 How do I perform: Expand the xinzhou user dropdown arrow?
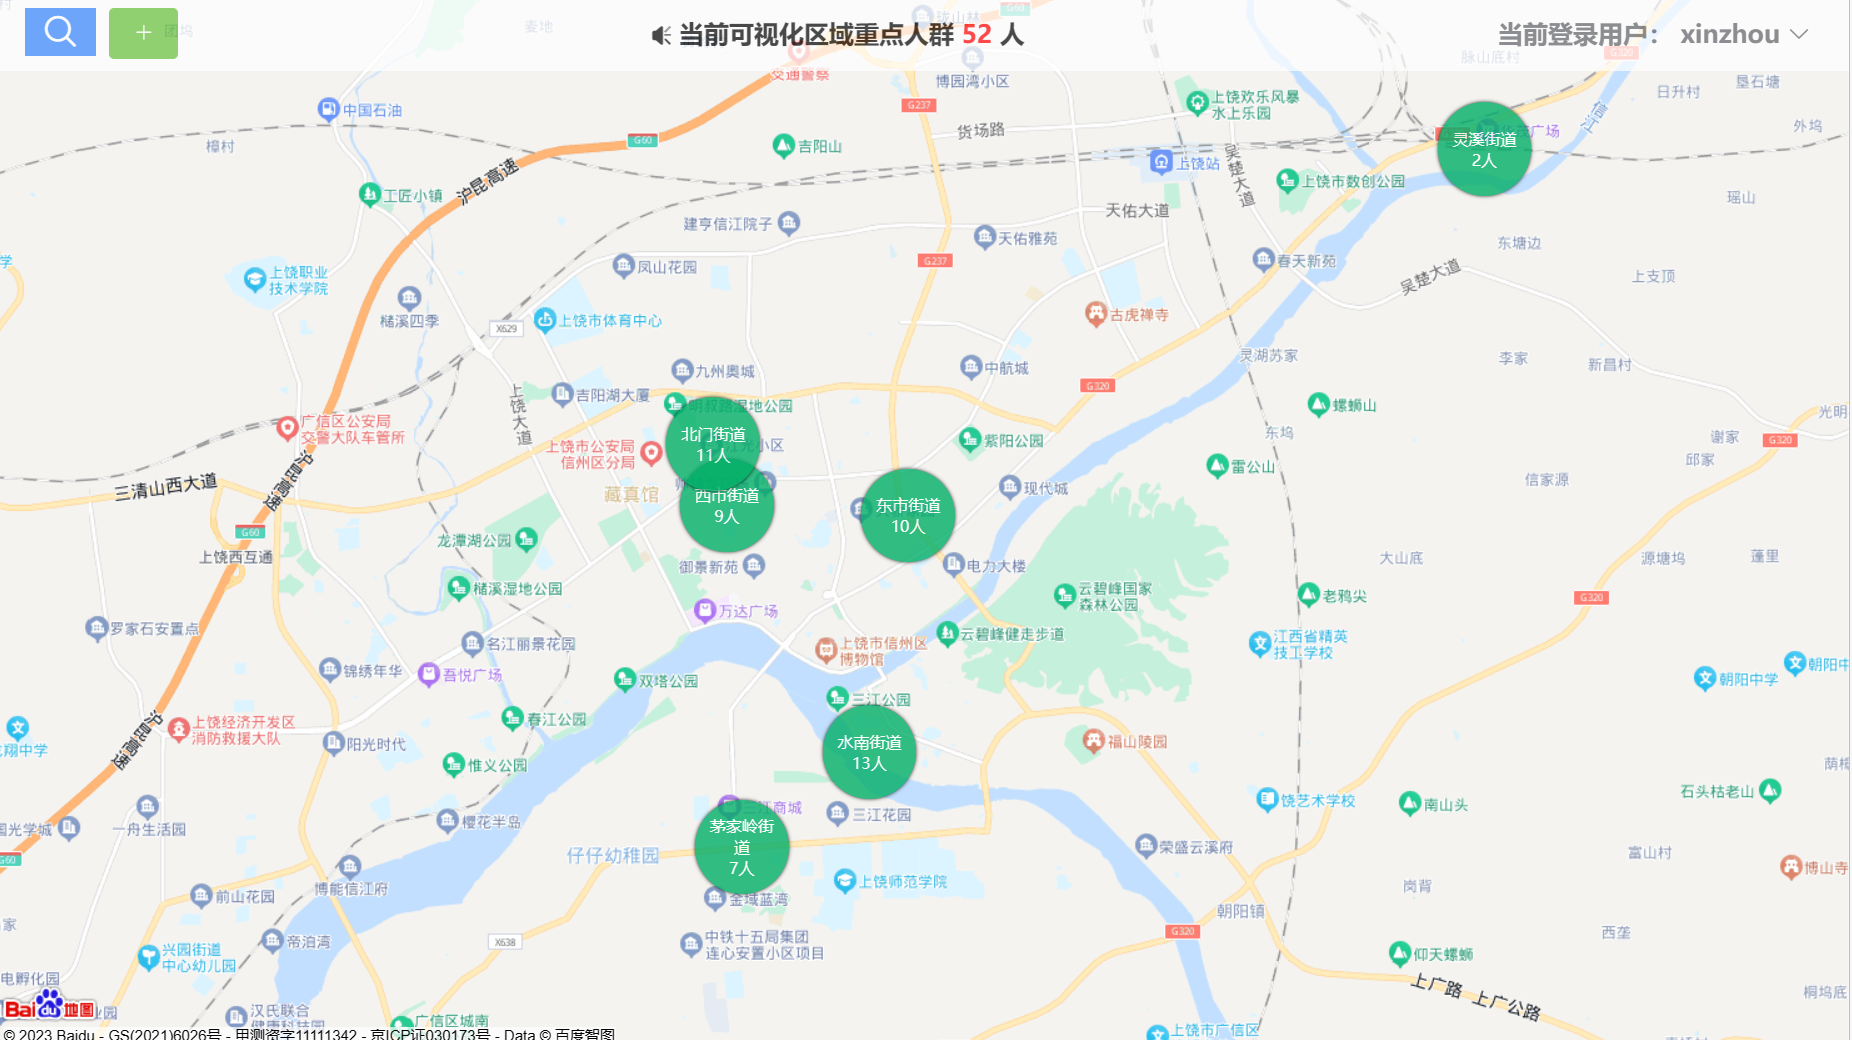(x=1800, y=35)
